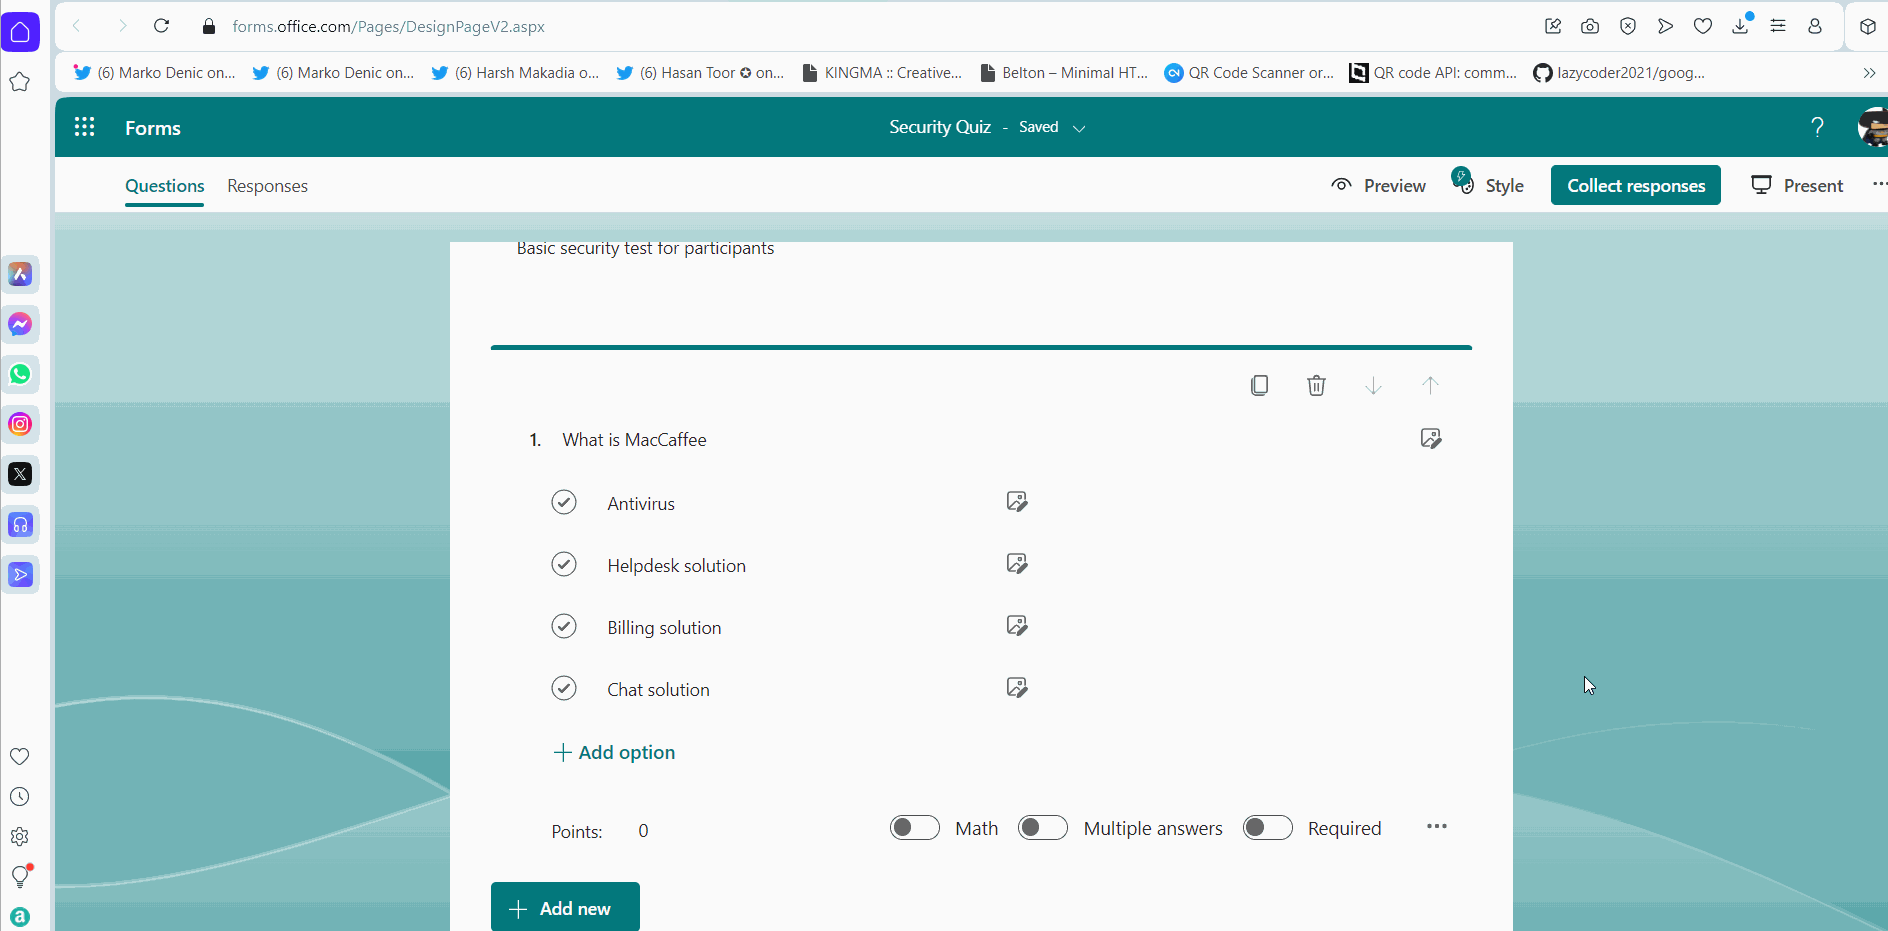
Task: Open the Hasan Toor Twitter bookmark
Action: point(700,72)
